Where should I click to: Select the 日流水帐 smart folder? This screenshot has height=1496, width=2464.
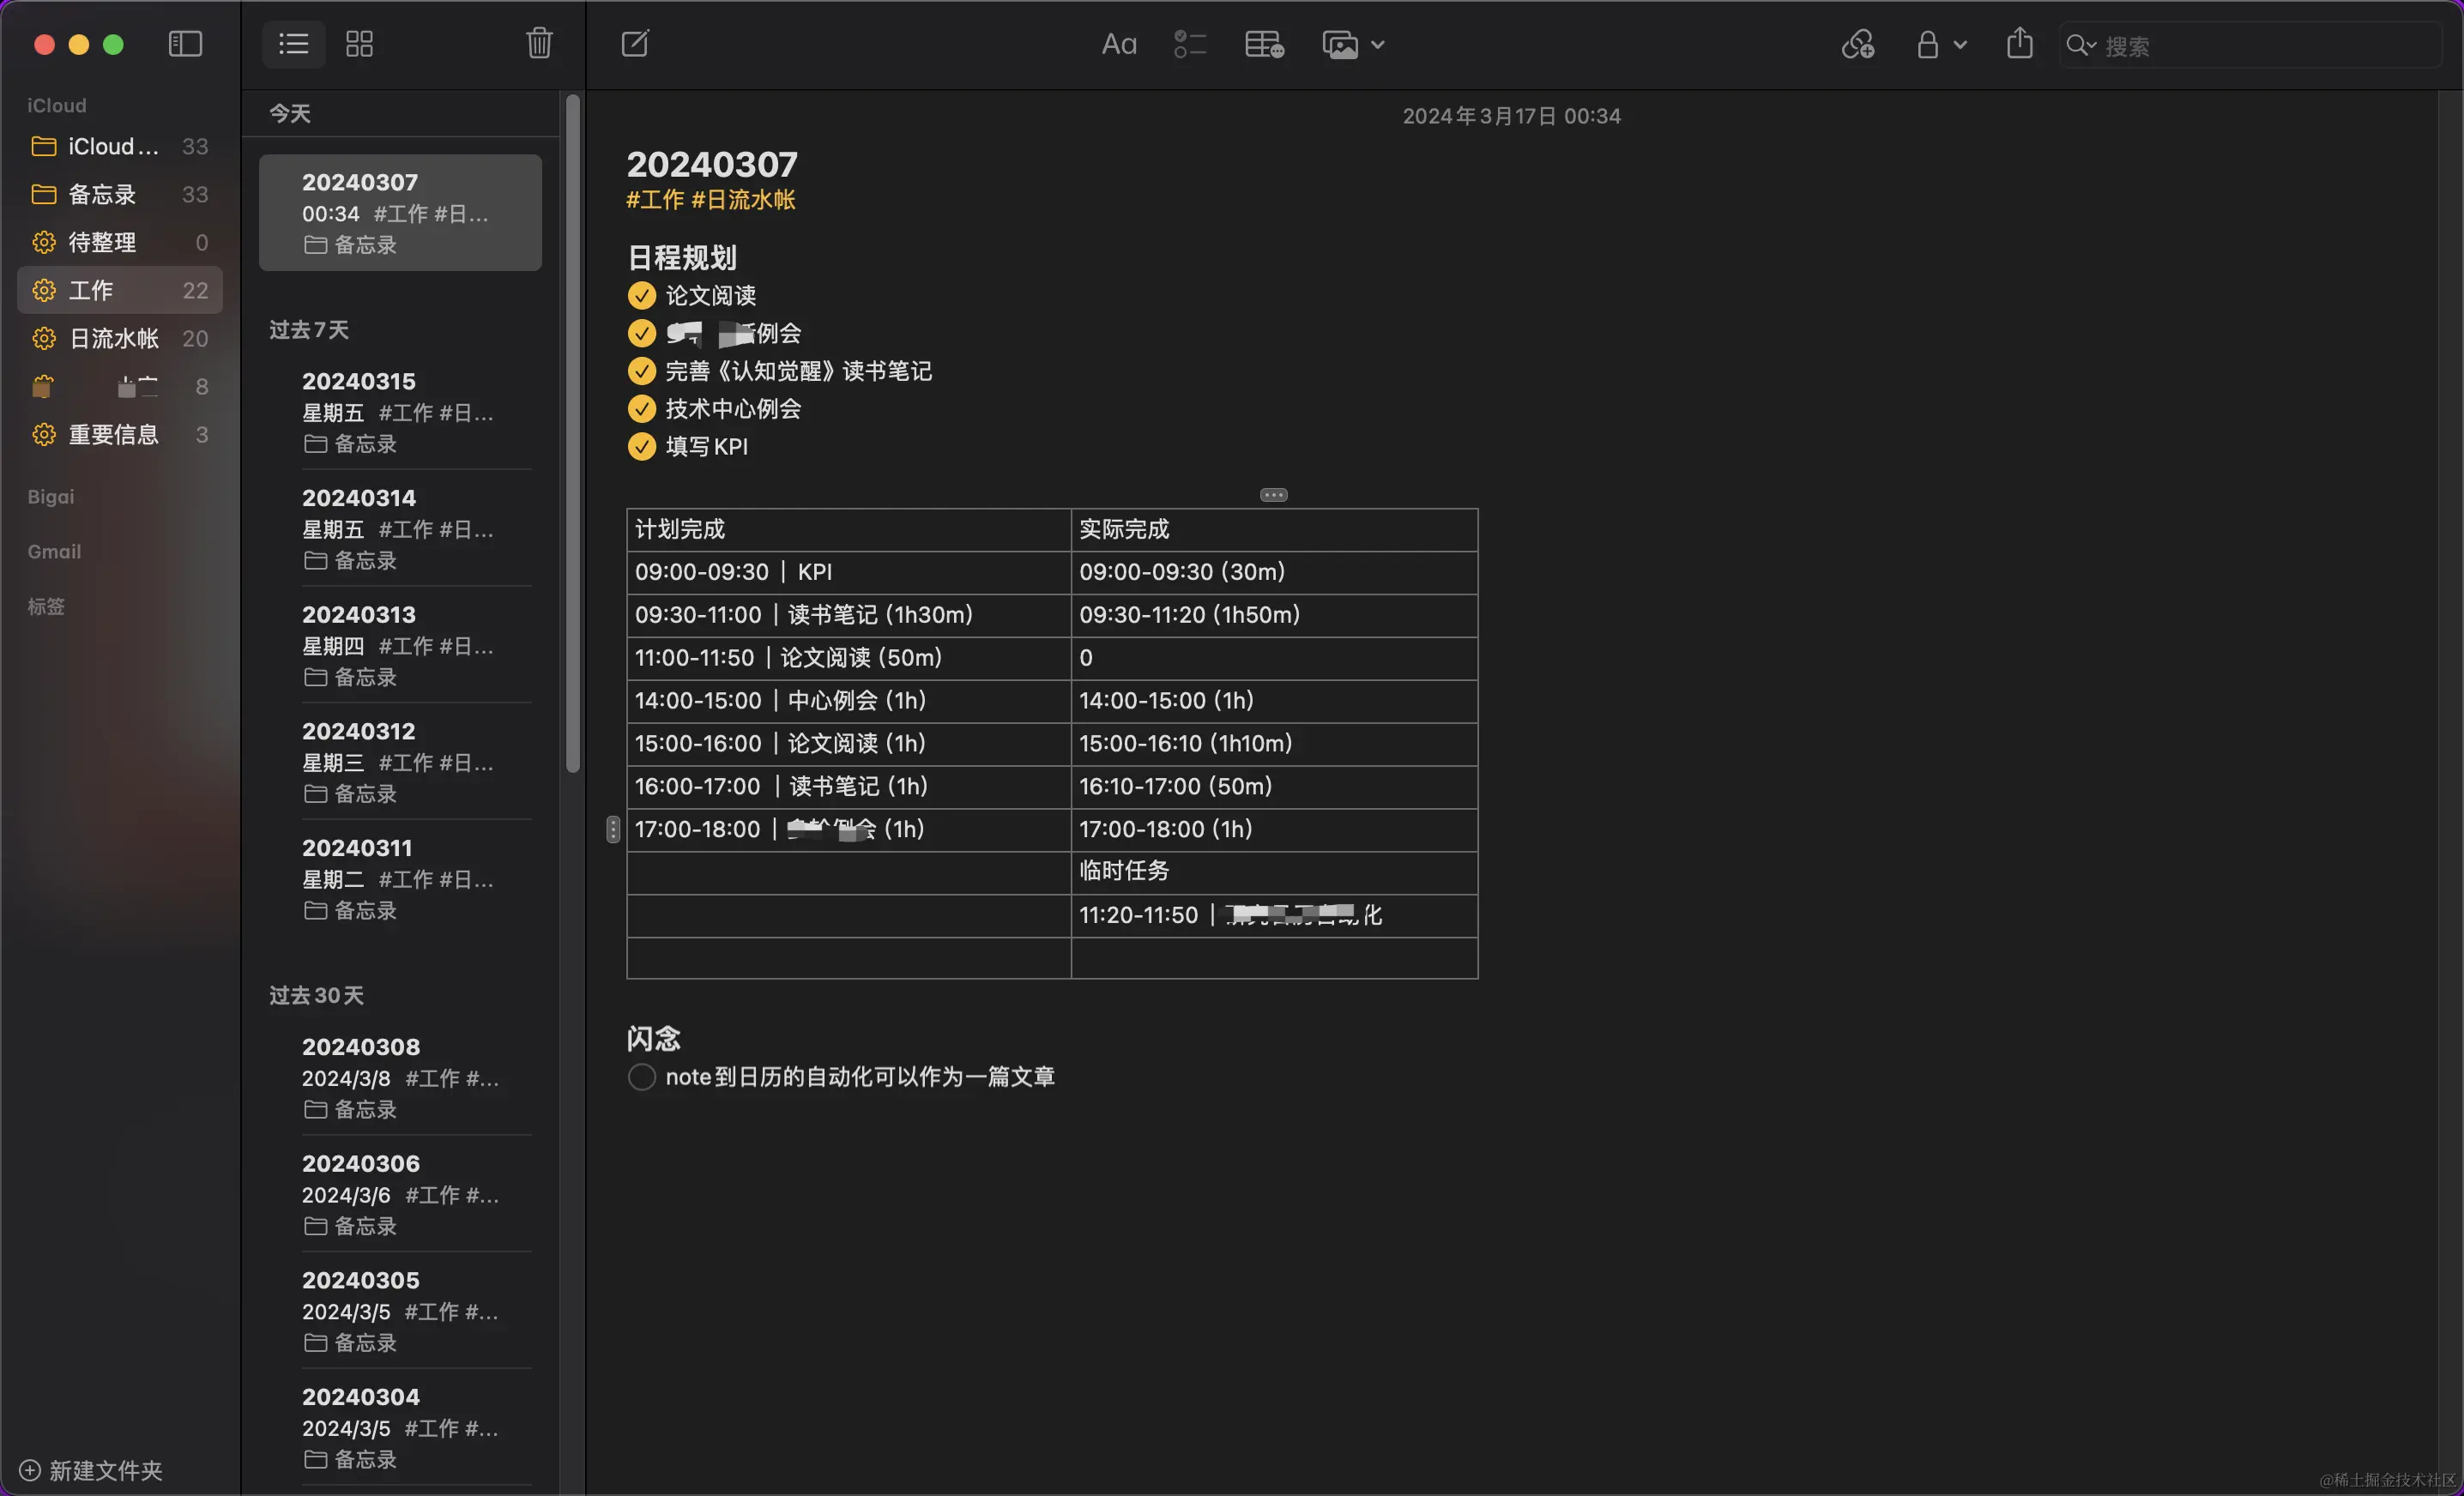(113, 338)
